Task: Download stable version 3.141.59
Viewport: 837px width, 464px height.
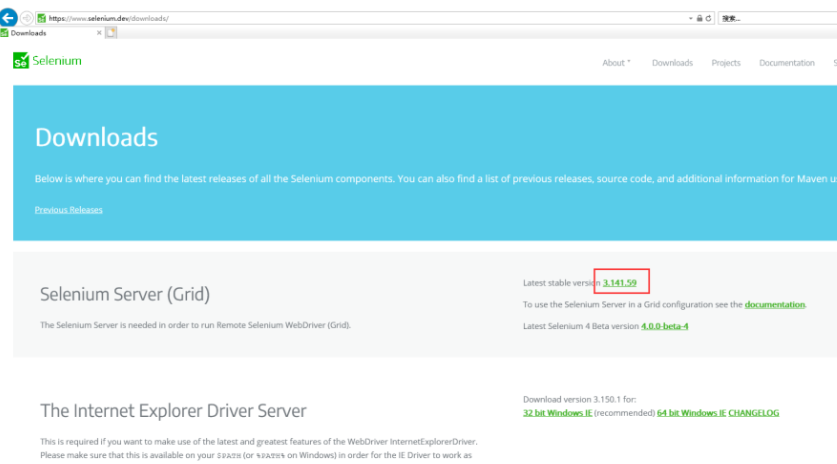Action: point(620,282)
